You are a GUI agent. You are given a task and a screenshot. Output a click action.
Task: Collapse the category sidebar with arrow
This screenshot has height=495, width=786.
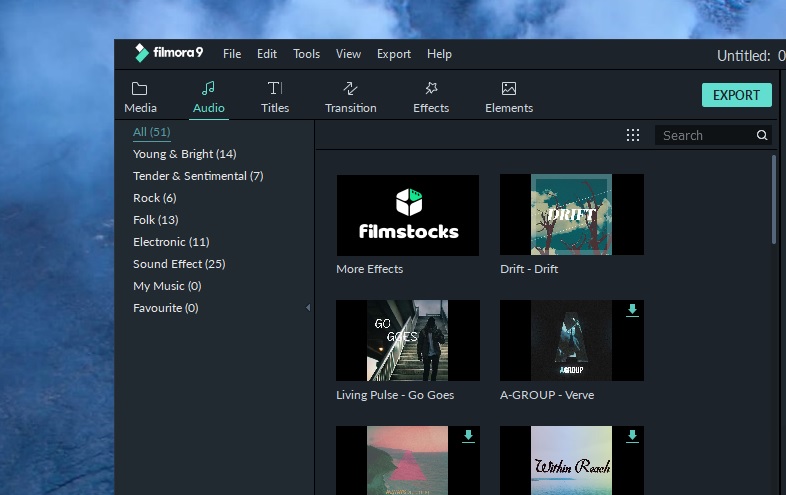(308, 307)
